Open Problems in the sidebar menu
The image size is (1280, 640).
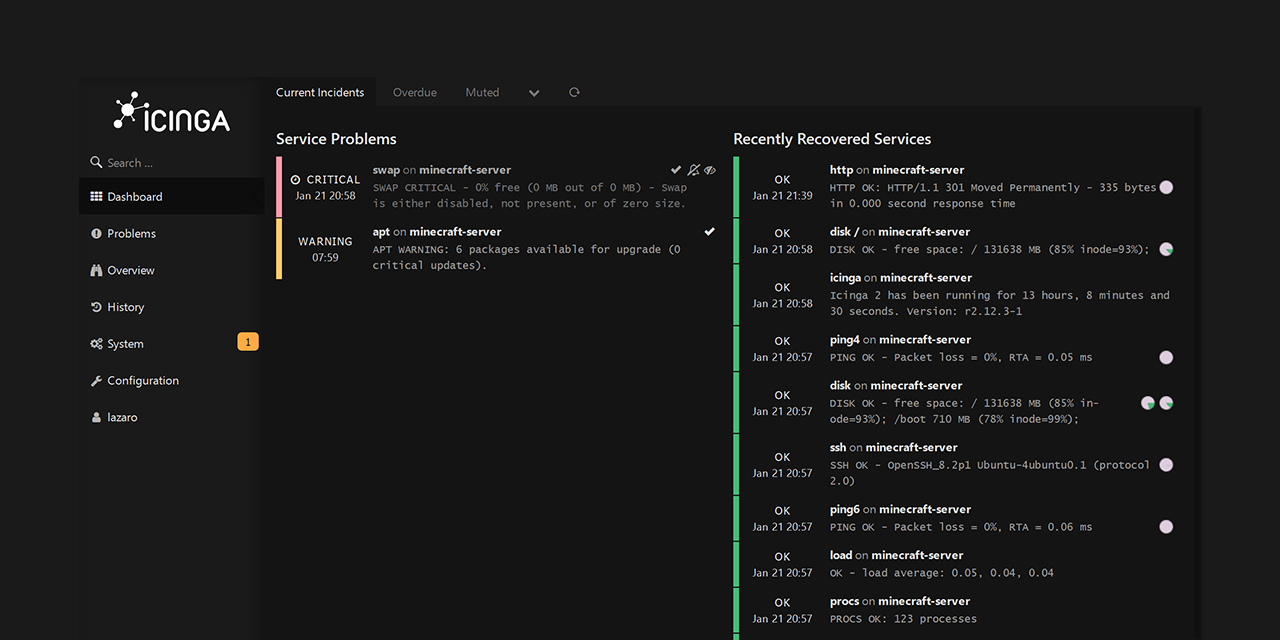pos(171,233)
